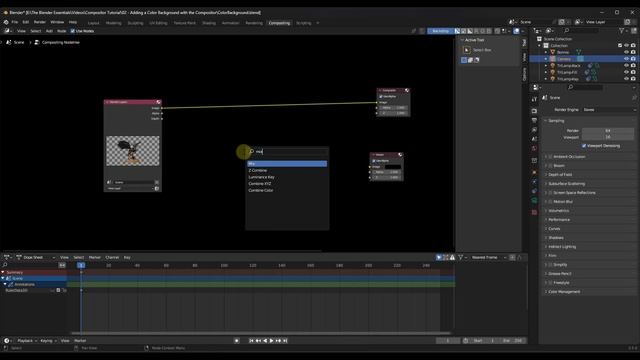This screenshot has width=640, height=360.
Task: Click the outliner search field
Action: point(582,31)
